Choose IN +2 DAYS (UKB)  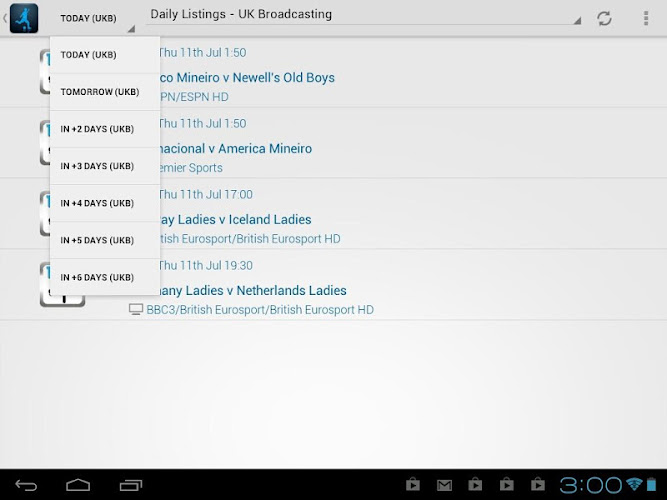[x=105, y=129]
